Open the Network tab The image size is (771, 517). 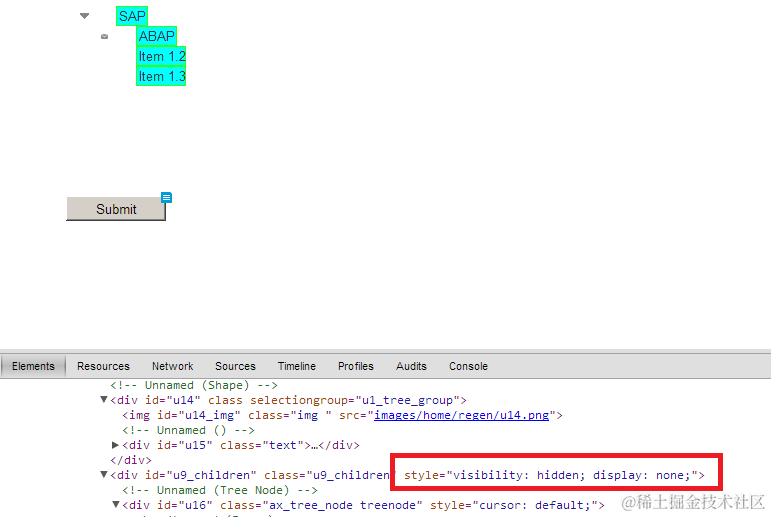tap(173, 366)
